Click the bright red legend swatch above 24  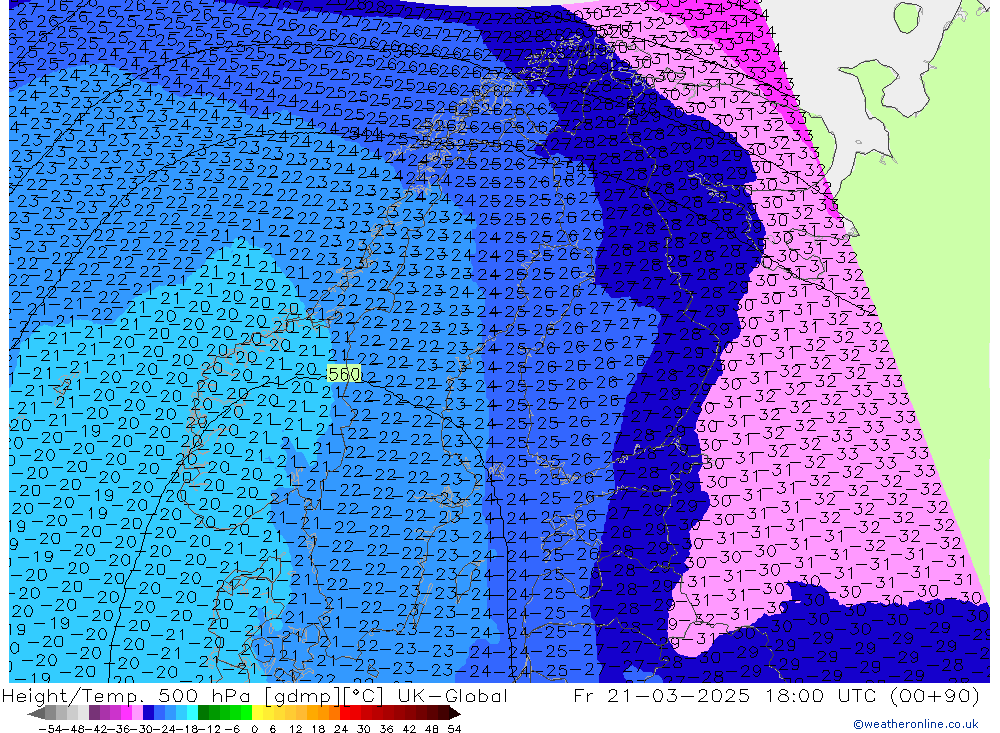point(345,713)
